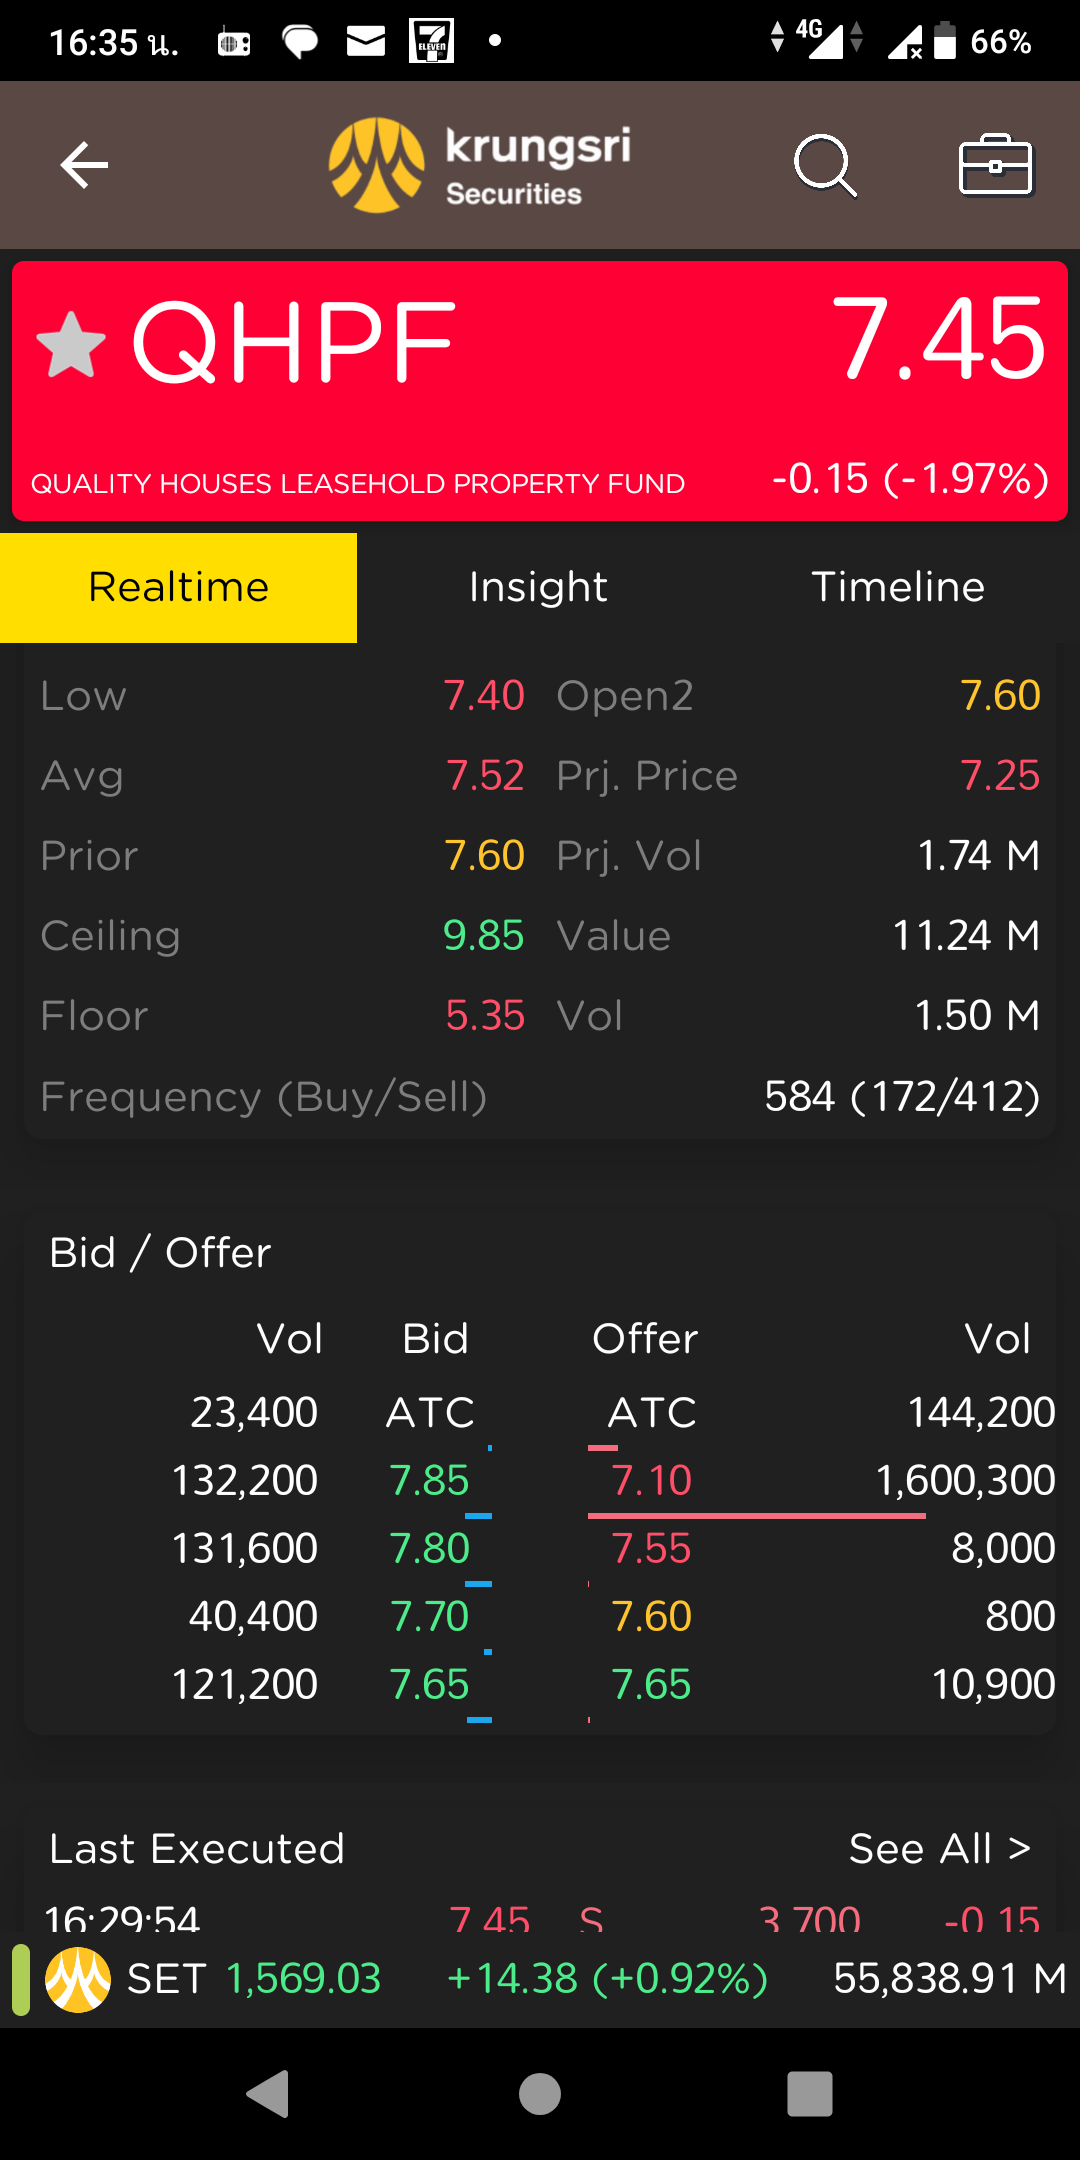Open See All last executed trades

point(939,1849)
